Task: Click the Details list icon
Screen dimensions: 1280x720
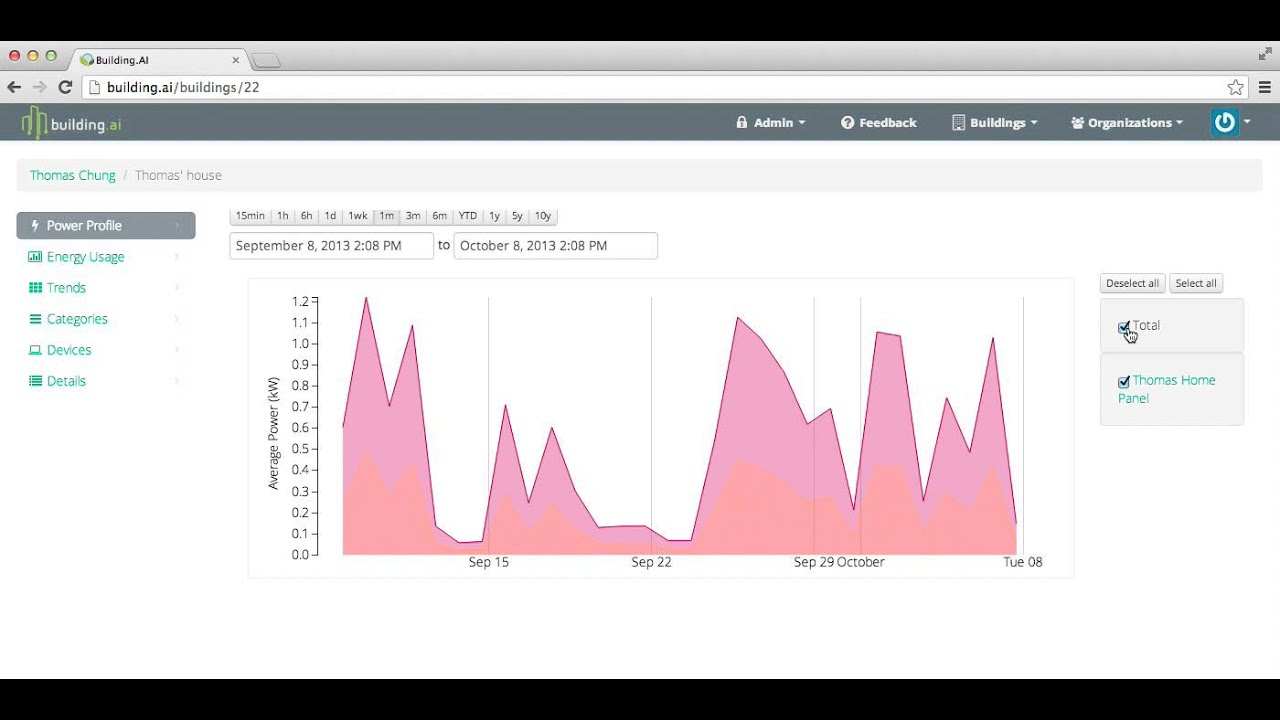Action: (35, 381)
